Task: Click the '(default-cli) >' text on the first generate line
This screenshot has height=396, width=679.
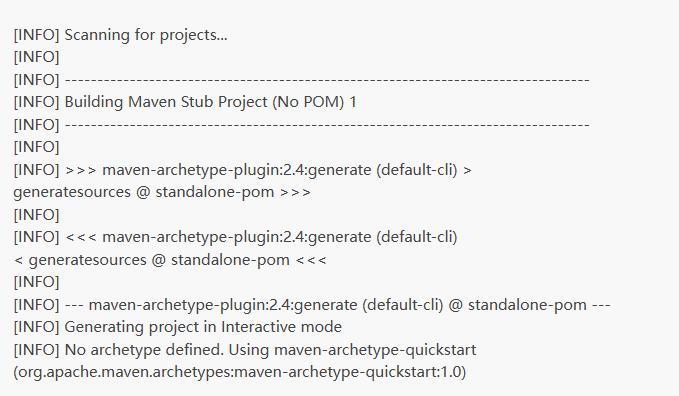Action: coord(424,170)
